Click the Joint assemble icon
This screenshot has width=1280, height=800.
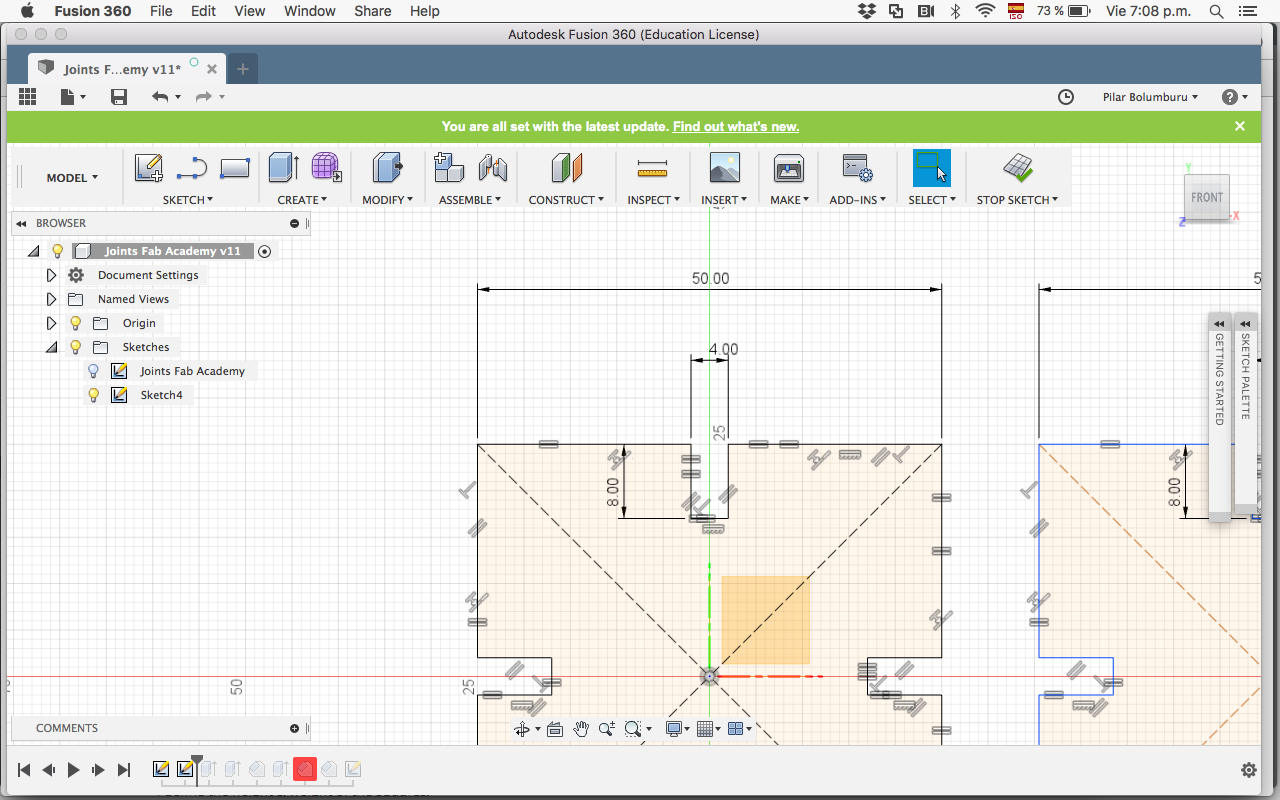pyautogui.click(x=492, y=167)
